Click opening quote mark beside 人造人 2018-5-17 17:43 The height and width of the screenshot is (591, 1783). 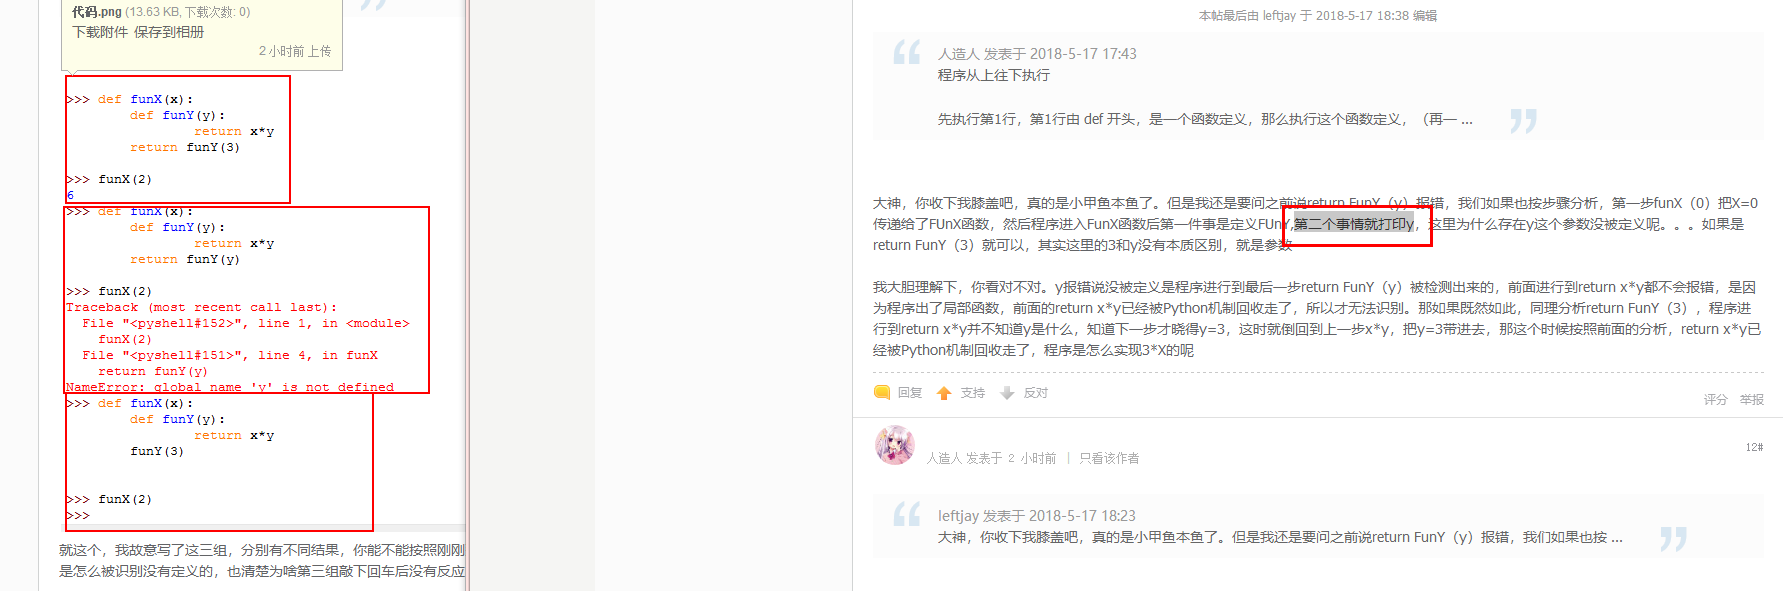point(907,53)
